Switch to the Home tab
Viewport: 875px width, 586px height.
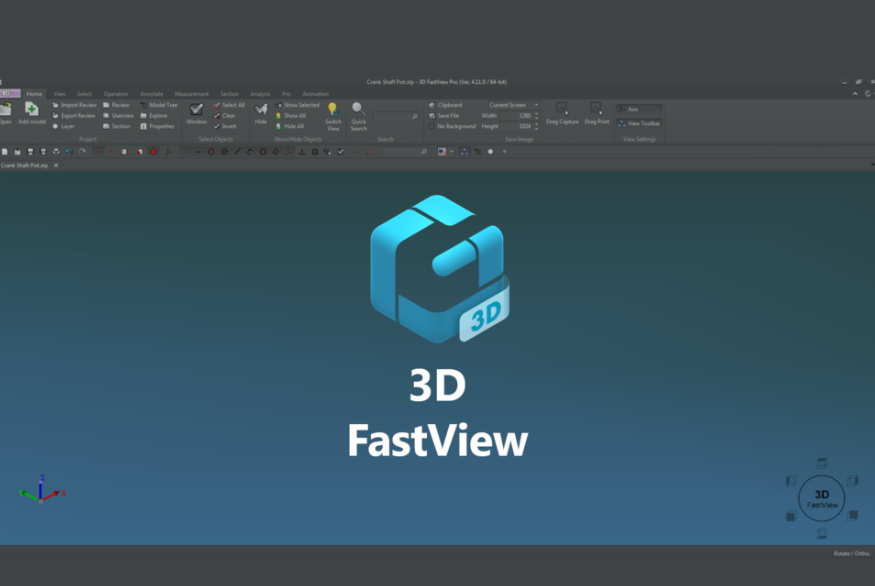tap(34, 94)
